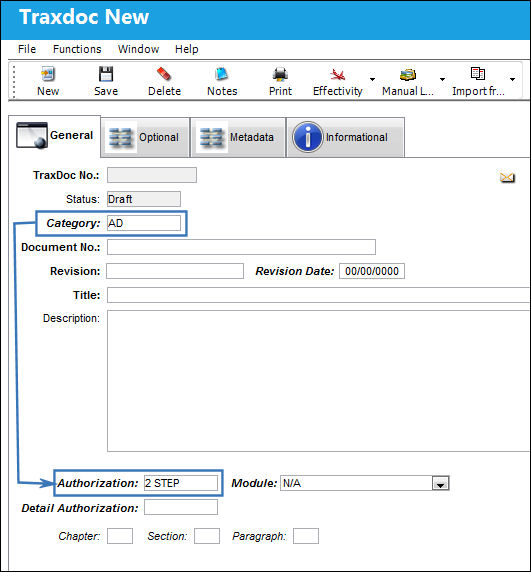
Task: Expand the Effectivity dropdown arrow
Action: pos(372,79)
